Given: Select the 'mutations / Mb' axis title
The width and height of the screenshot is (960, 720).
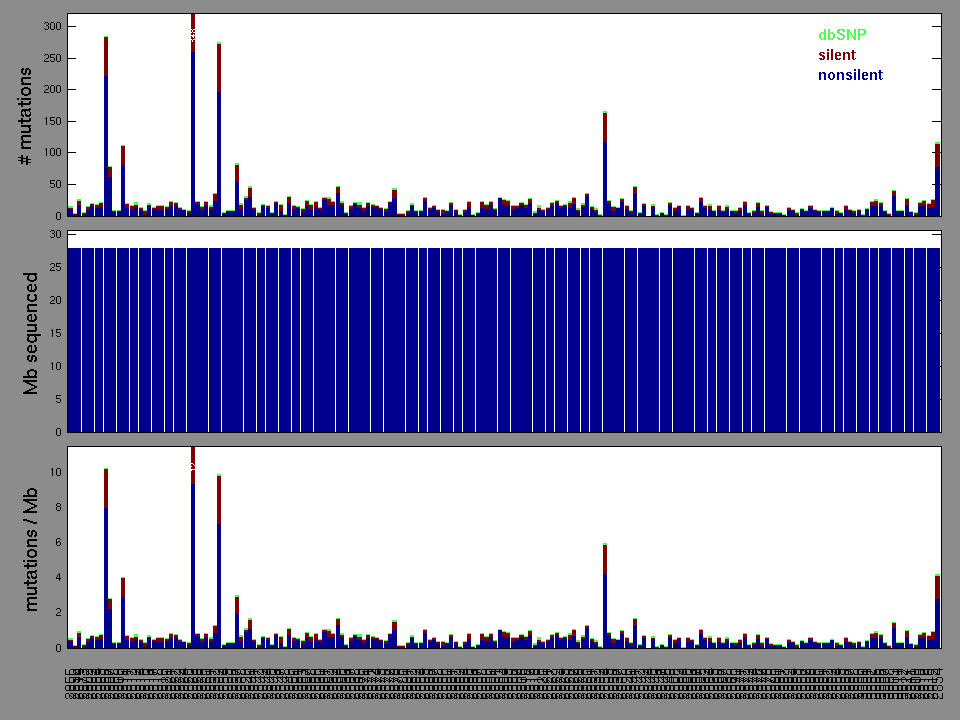Looking at the screenshot, I should pos(30,548).
